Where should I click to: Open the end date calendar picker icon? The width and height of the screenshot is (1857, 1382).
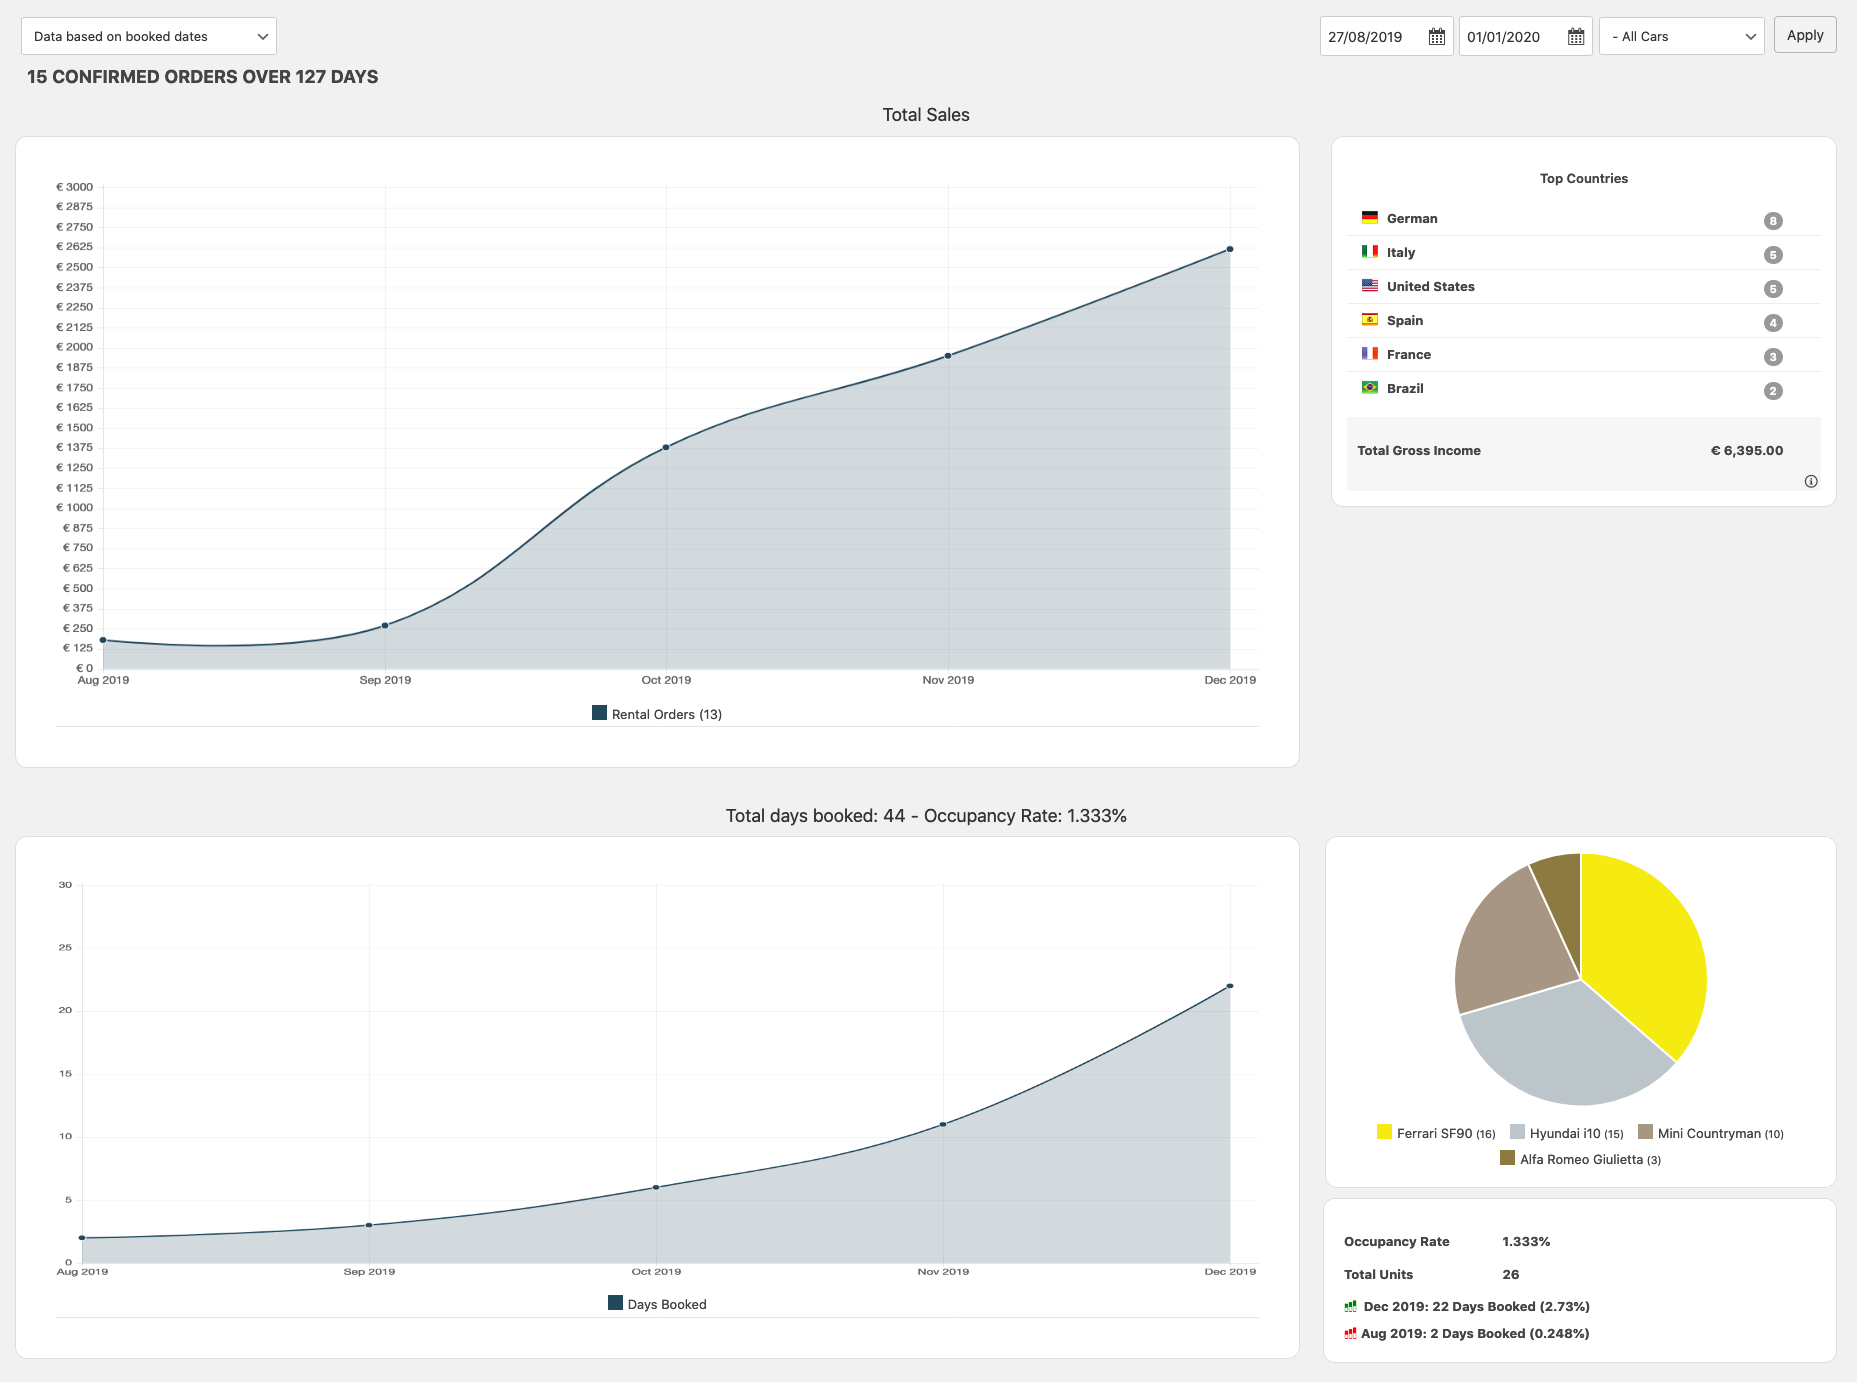1575,37
